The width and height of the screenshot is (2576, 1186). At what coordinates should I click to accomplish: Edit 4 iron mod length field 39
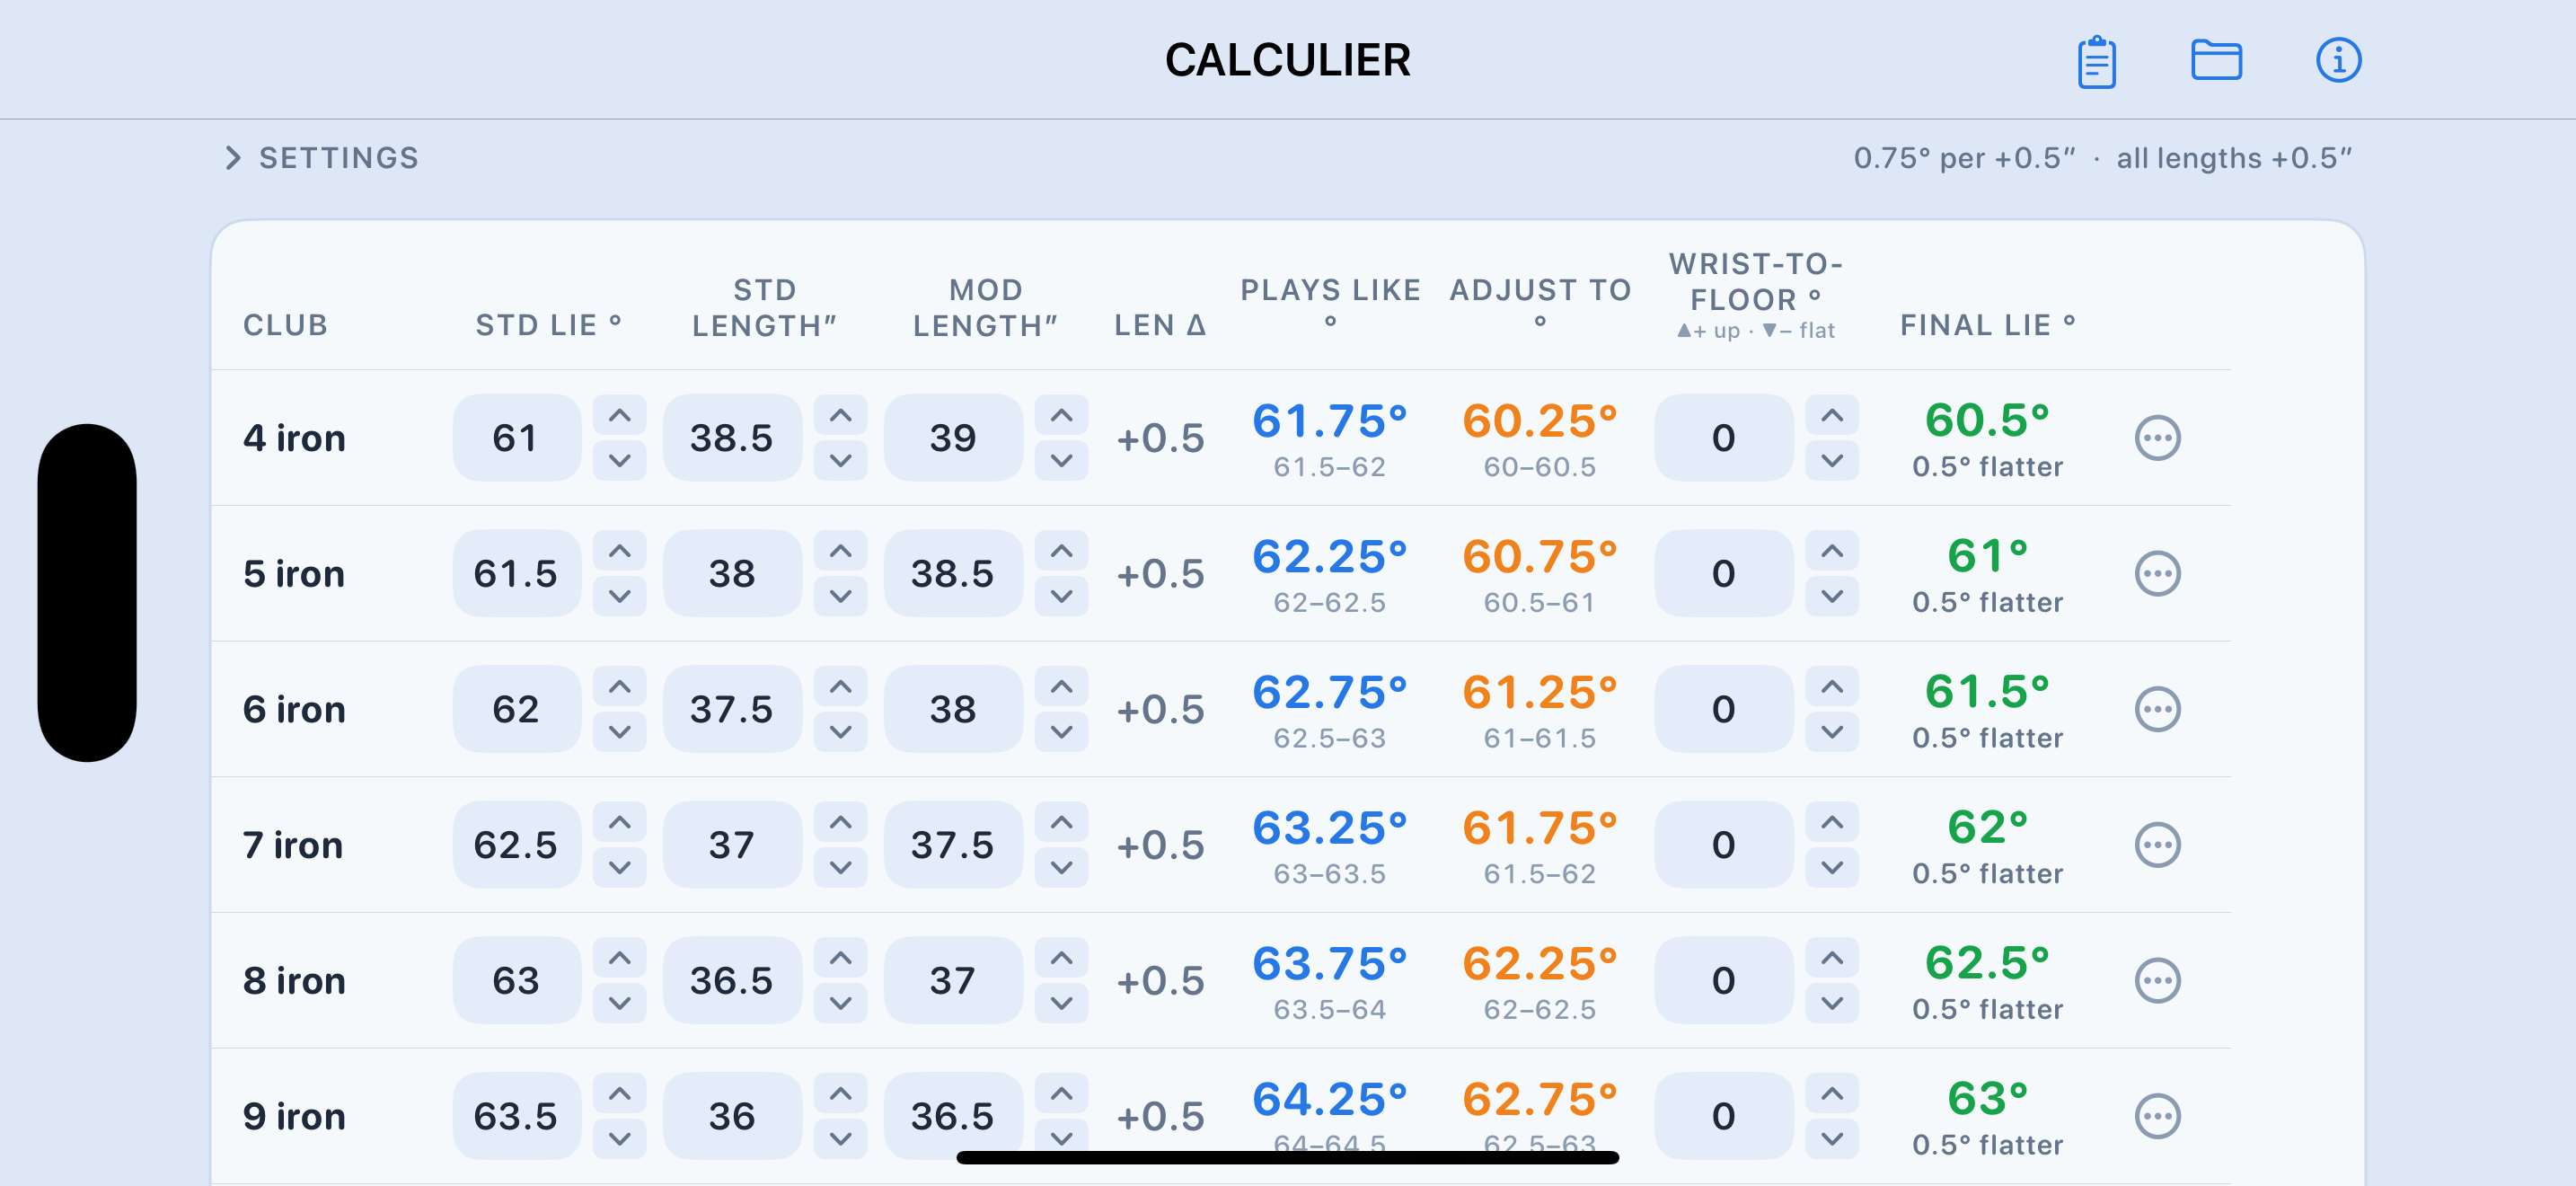tap(953, 438)
